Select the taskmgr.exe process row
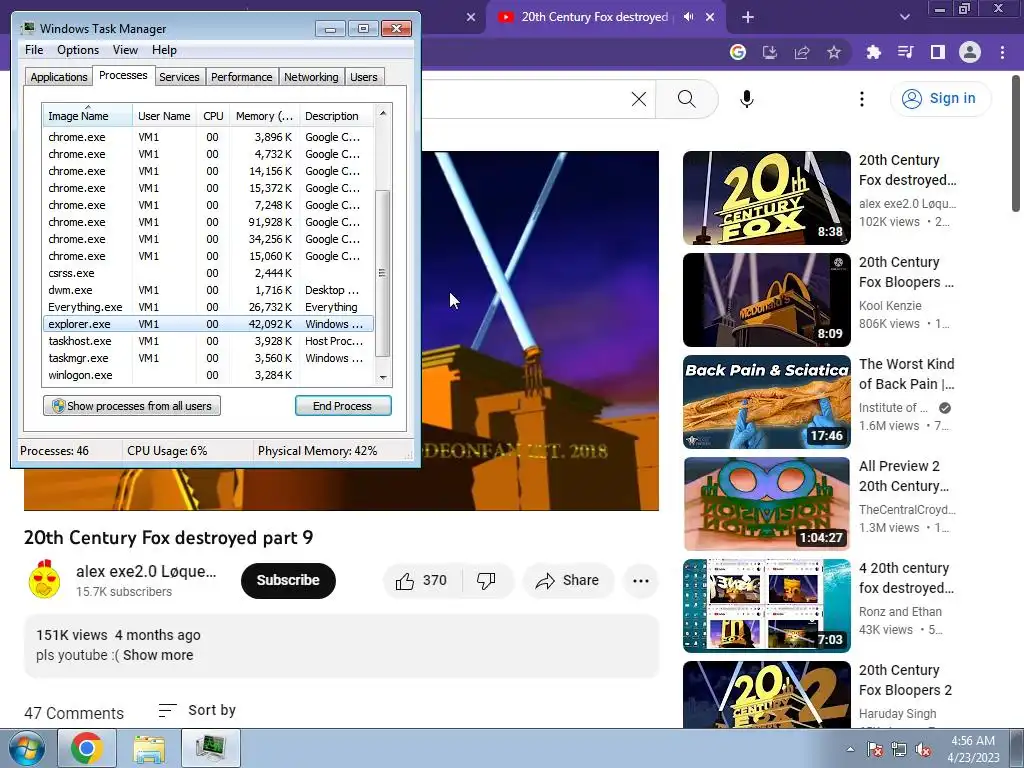 tap(208, 358)
